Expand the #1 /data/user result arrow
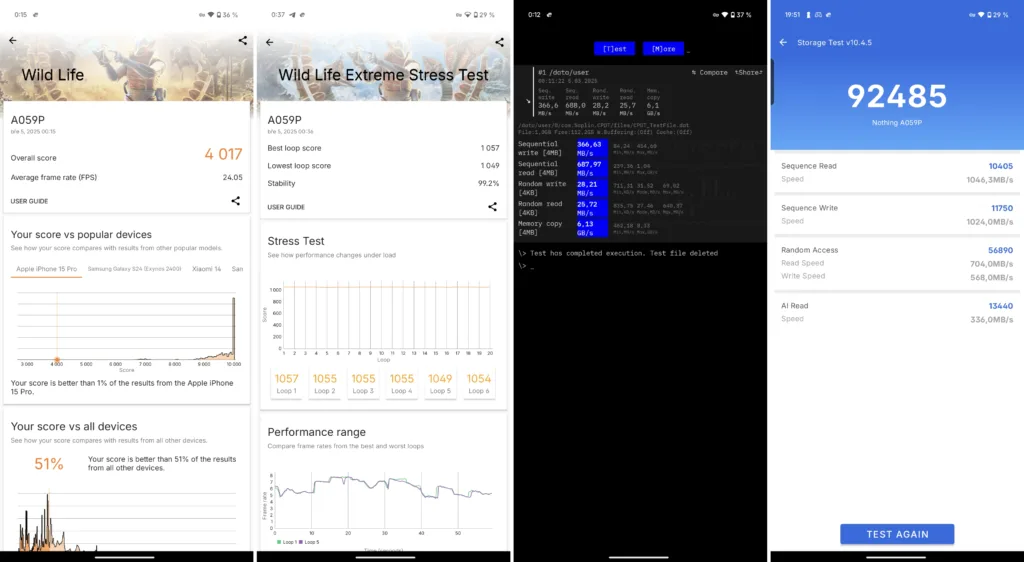Viewport: 1024px width, 562px height. [x=530, y=101]
